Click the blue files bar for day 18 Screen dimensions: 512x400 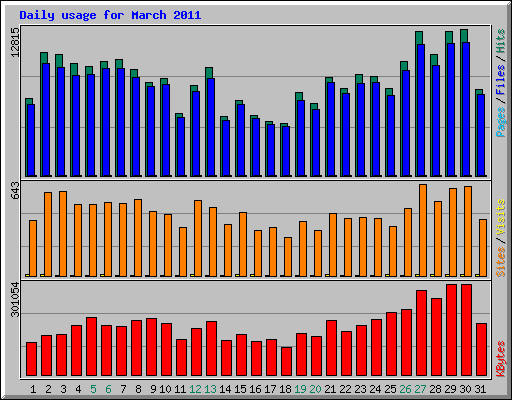pyautogui.click(x=286, y=151)
